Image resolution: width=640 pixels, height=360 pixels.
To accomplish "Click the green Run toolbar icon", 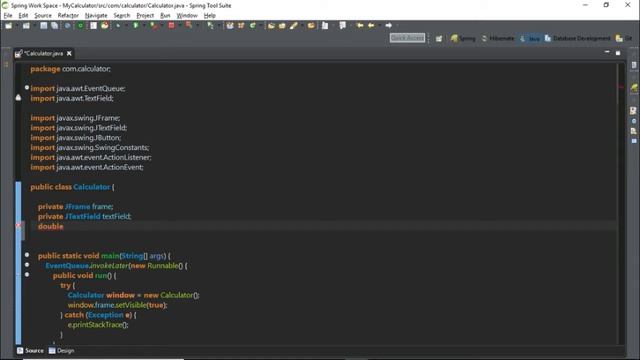I will [x=136, y=26].
